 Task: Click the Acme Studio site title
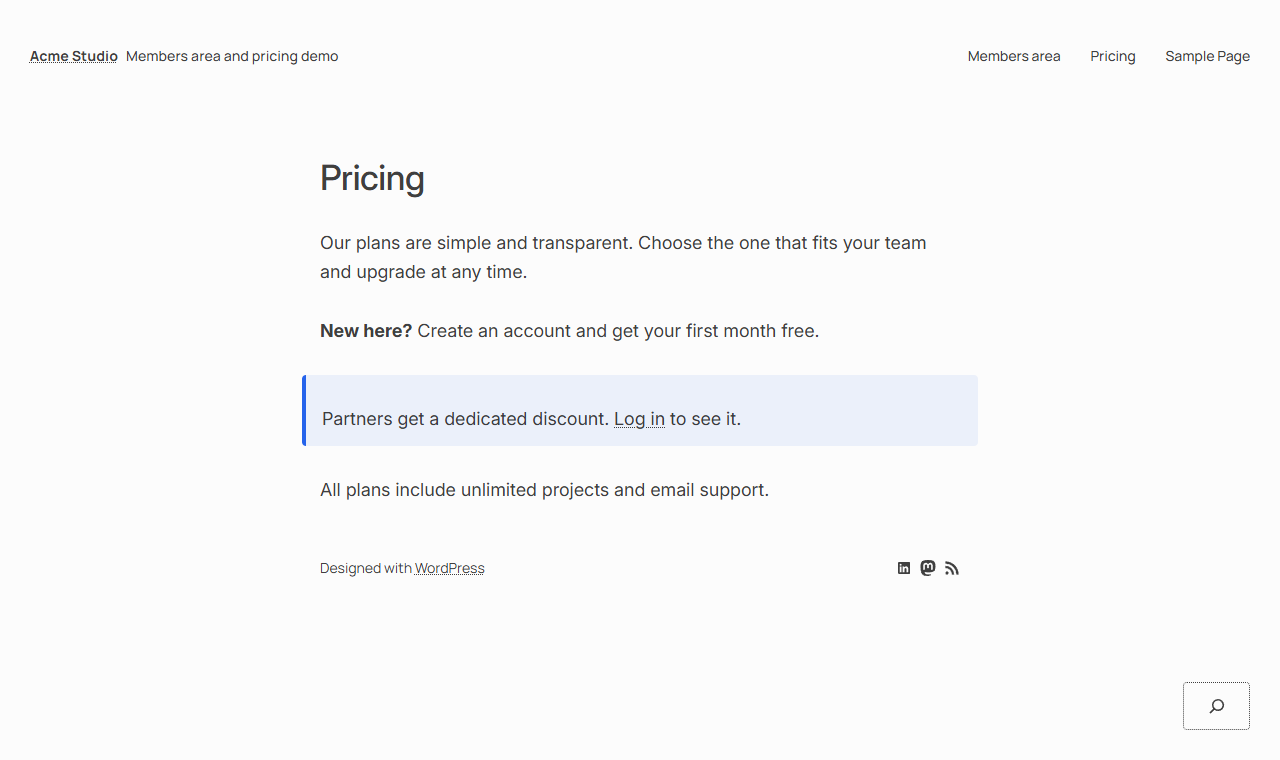[x=74, y=56]
